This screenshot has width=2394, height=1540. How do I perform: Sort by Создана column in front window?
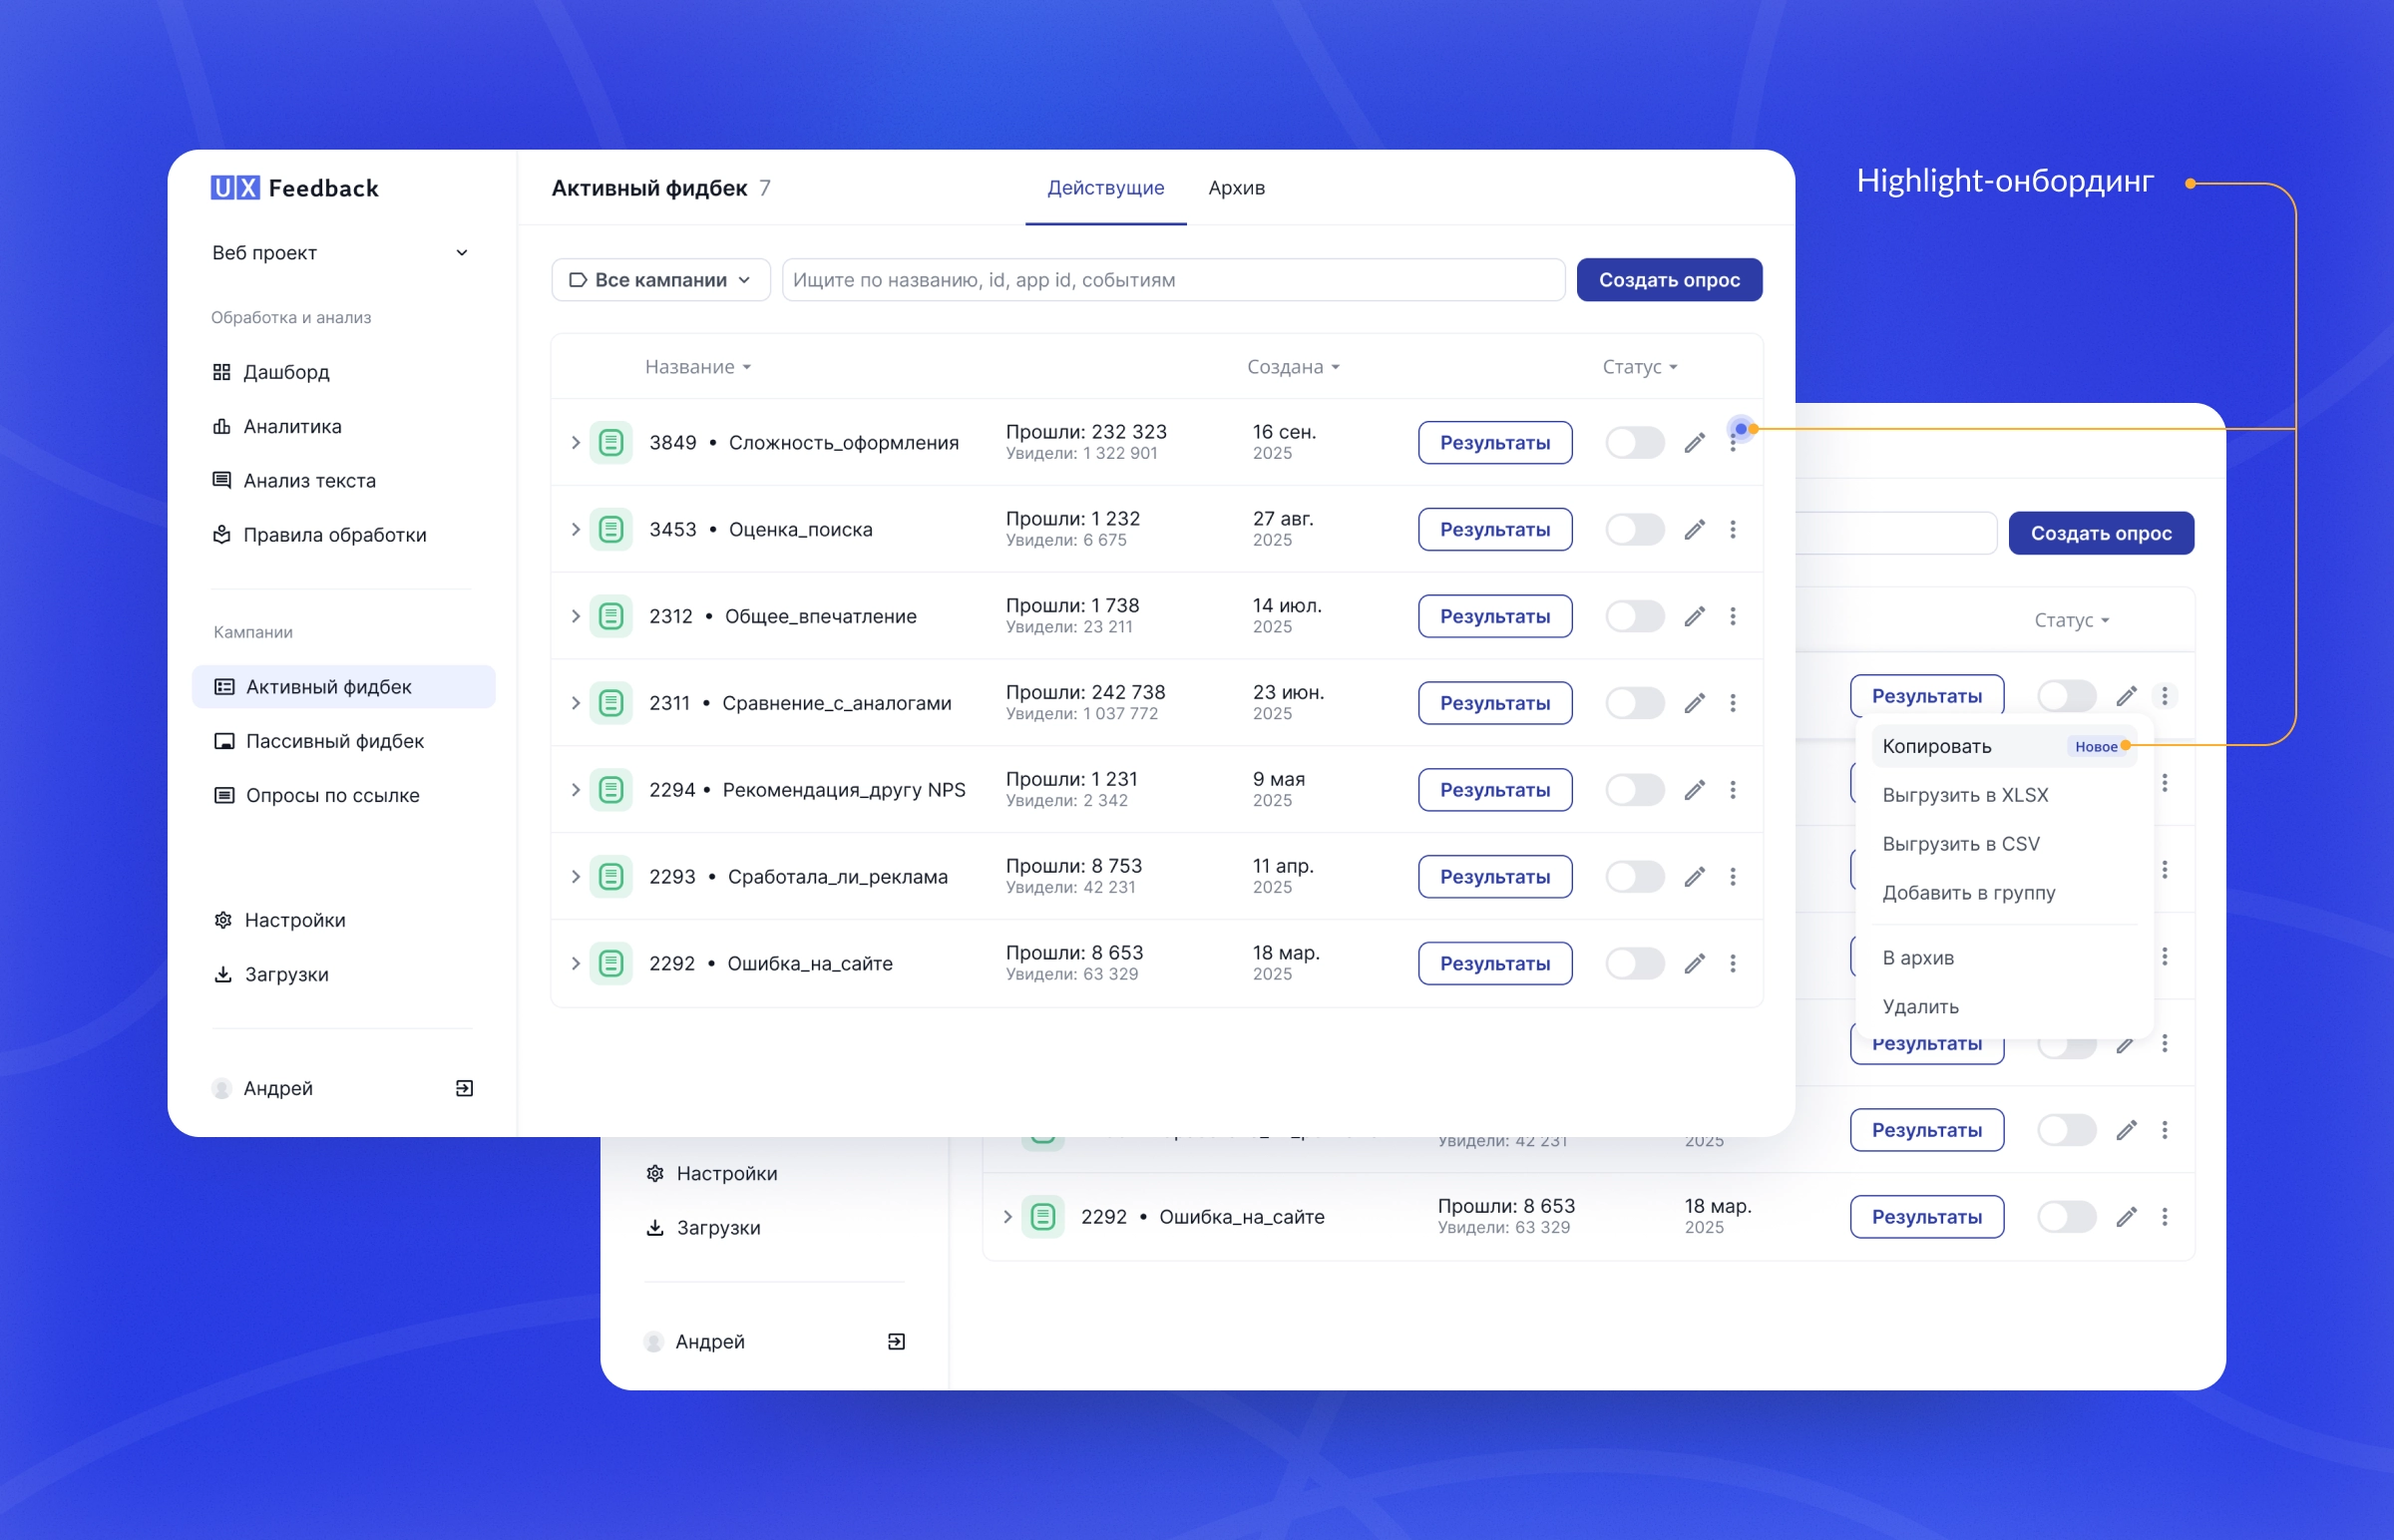(1292, 367)
